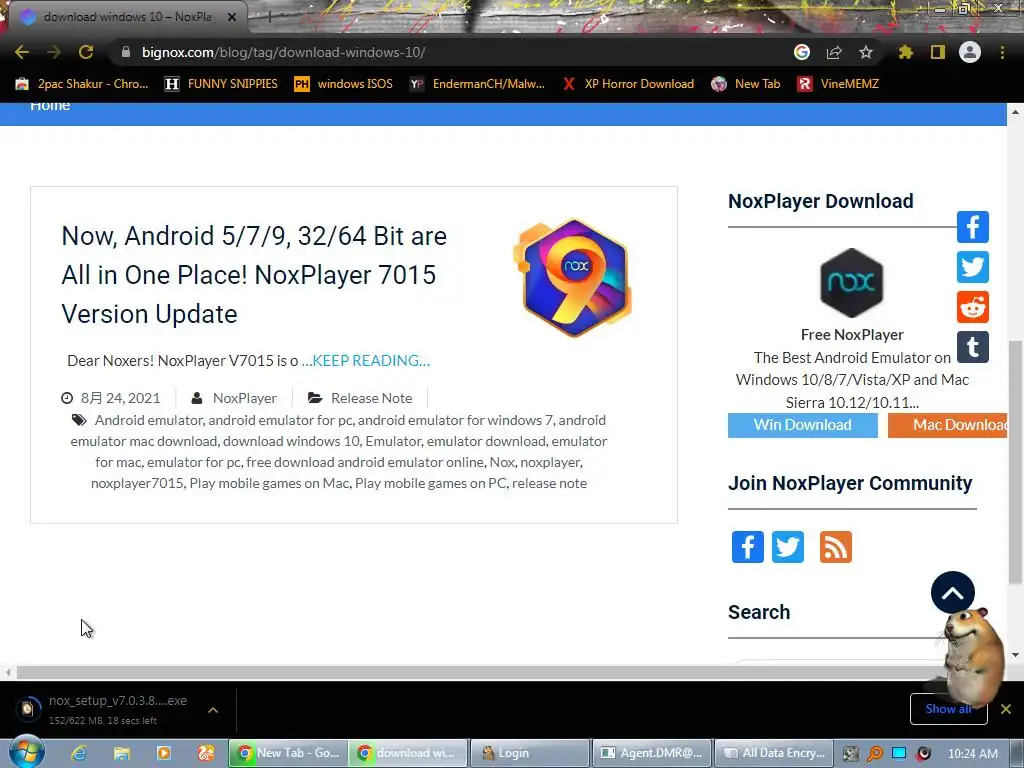Viewport: 1024px width, 768px height.
Task: Switch to New Tab - Go... taskbar window
Action: [288, 753]
